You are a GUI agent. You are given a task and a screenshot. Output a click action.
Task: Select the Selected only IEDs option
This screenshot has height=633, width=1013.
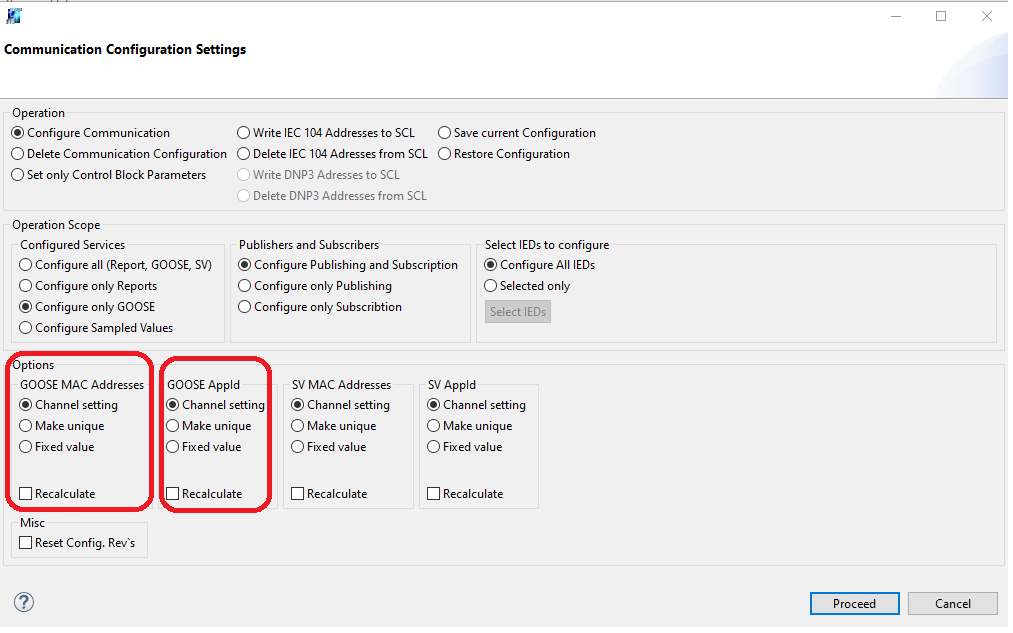coord(491,286)
